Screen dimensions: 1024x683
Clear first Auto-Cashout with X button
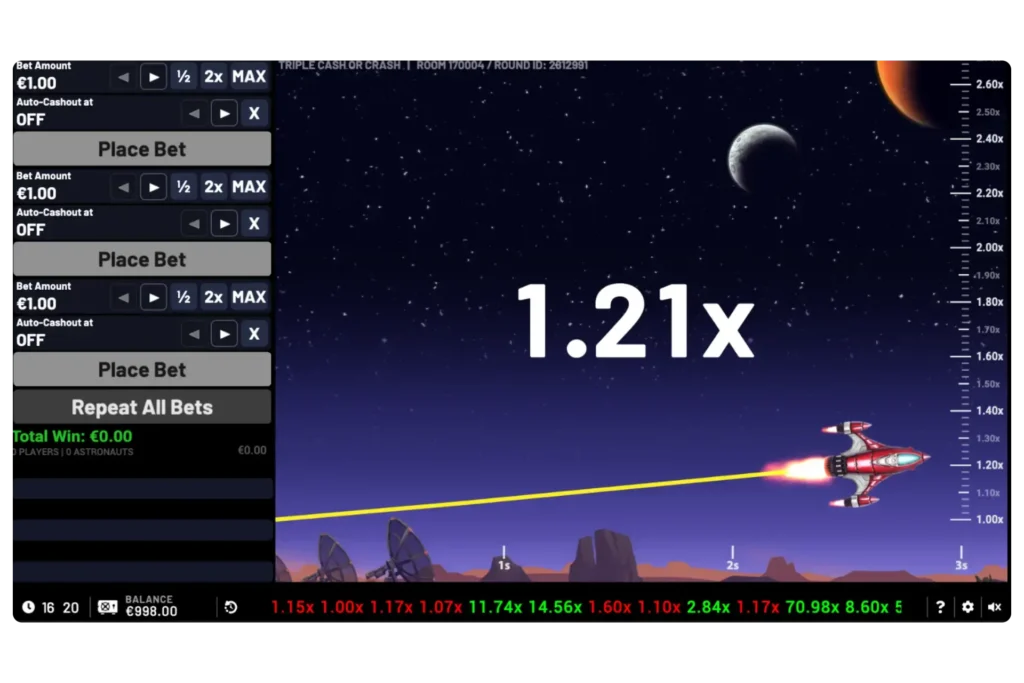point(254,113)
